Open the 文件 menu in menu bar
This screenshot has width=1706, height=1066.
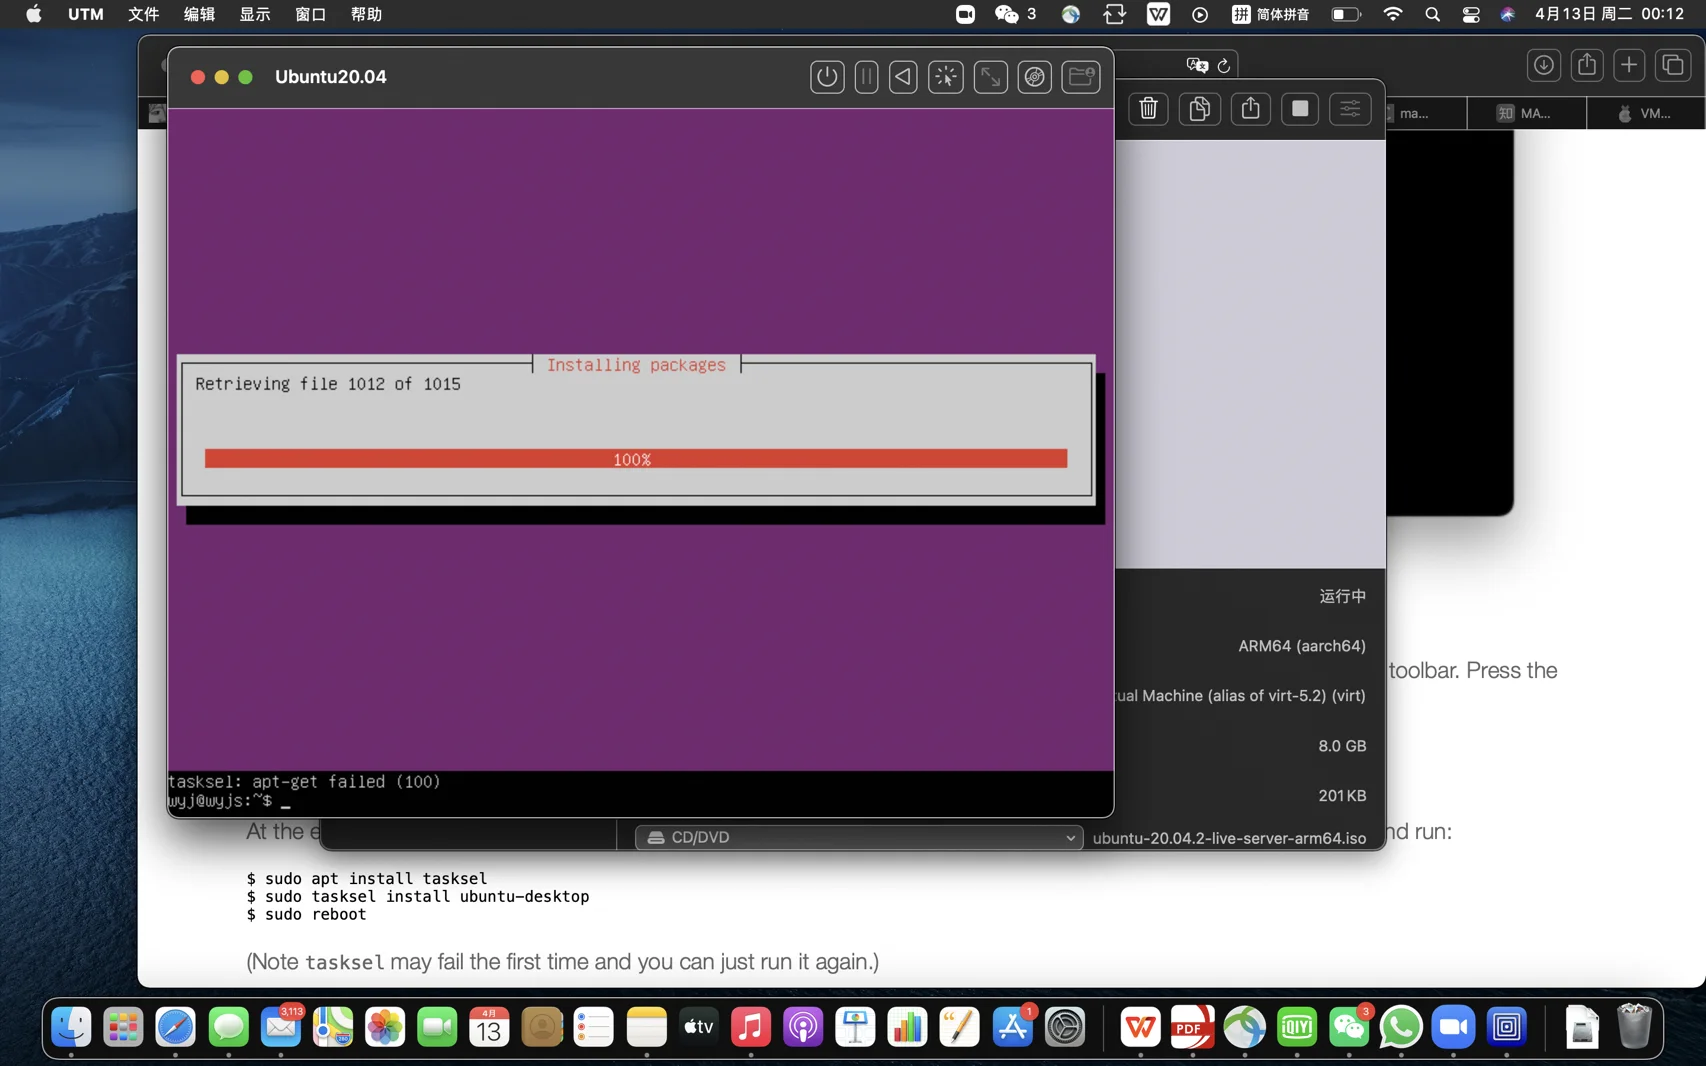coord(143,14)
